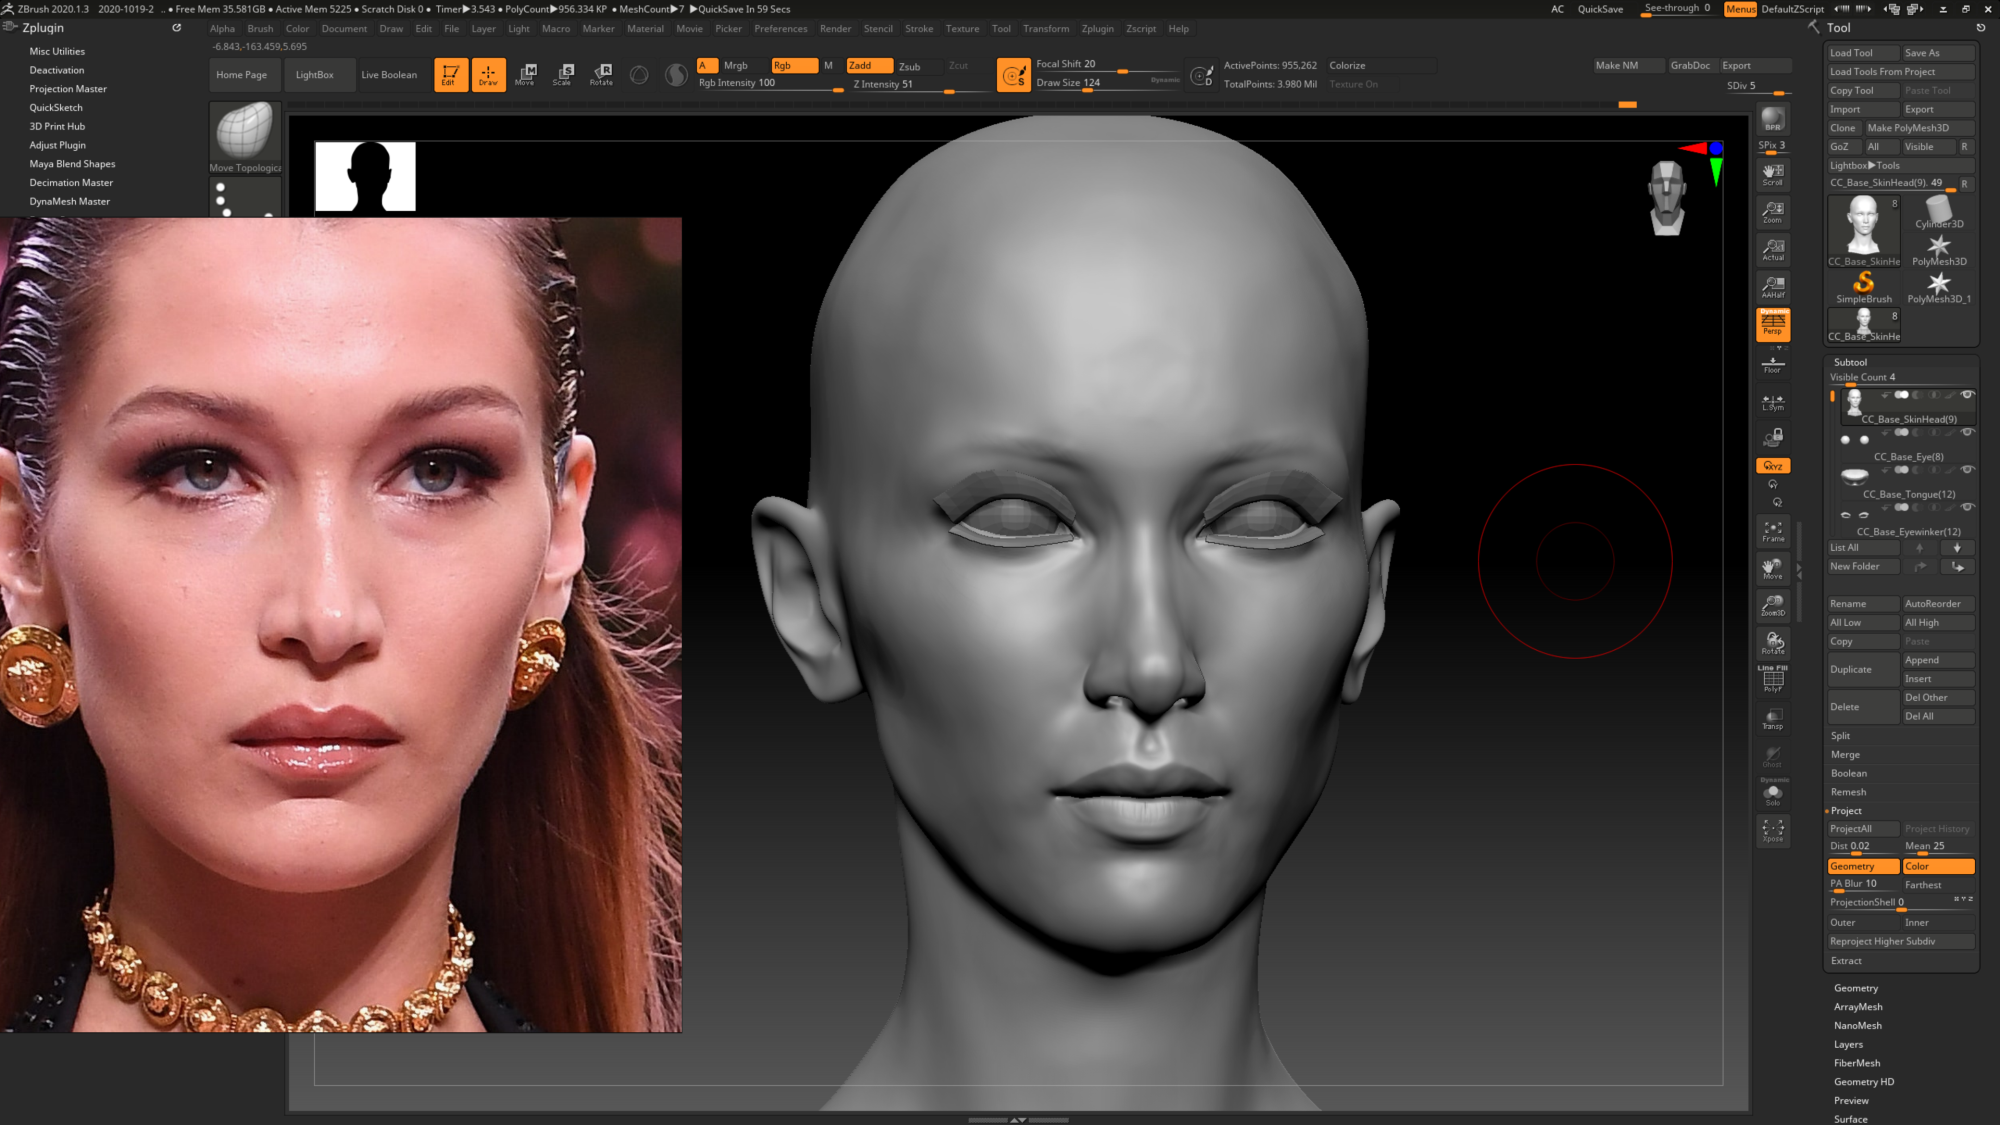Image resolution: width=2000 pixels, height=1125 pixels.
Task: Hide CC_Base_Eye subtool with eye icon
Action: [x=1966, y=432]
